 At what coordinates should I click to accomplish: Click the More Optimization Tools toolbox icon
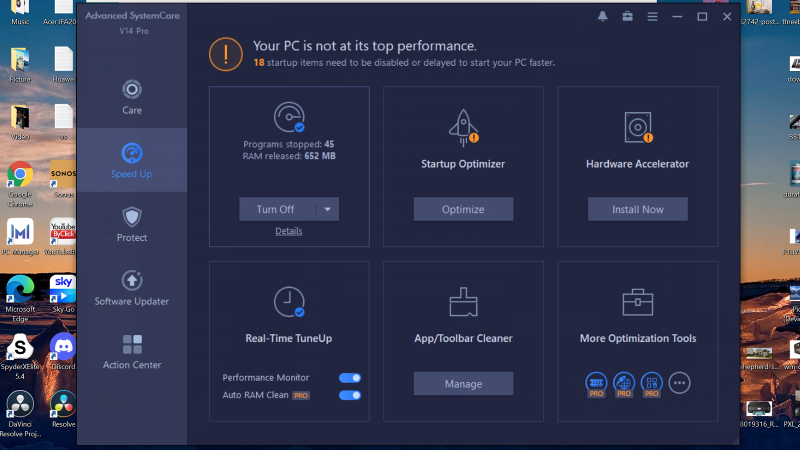pyautogui.click(x=638, y=302)
